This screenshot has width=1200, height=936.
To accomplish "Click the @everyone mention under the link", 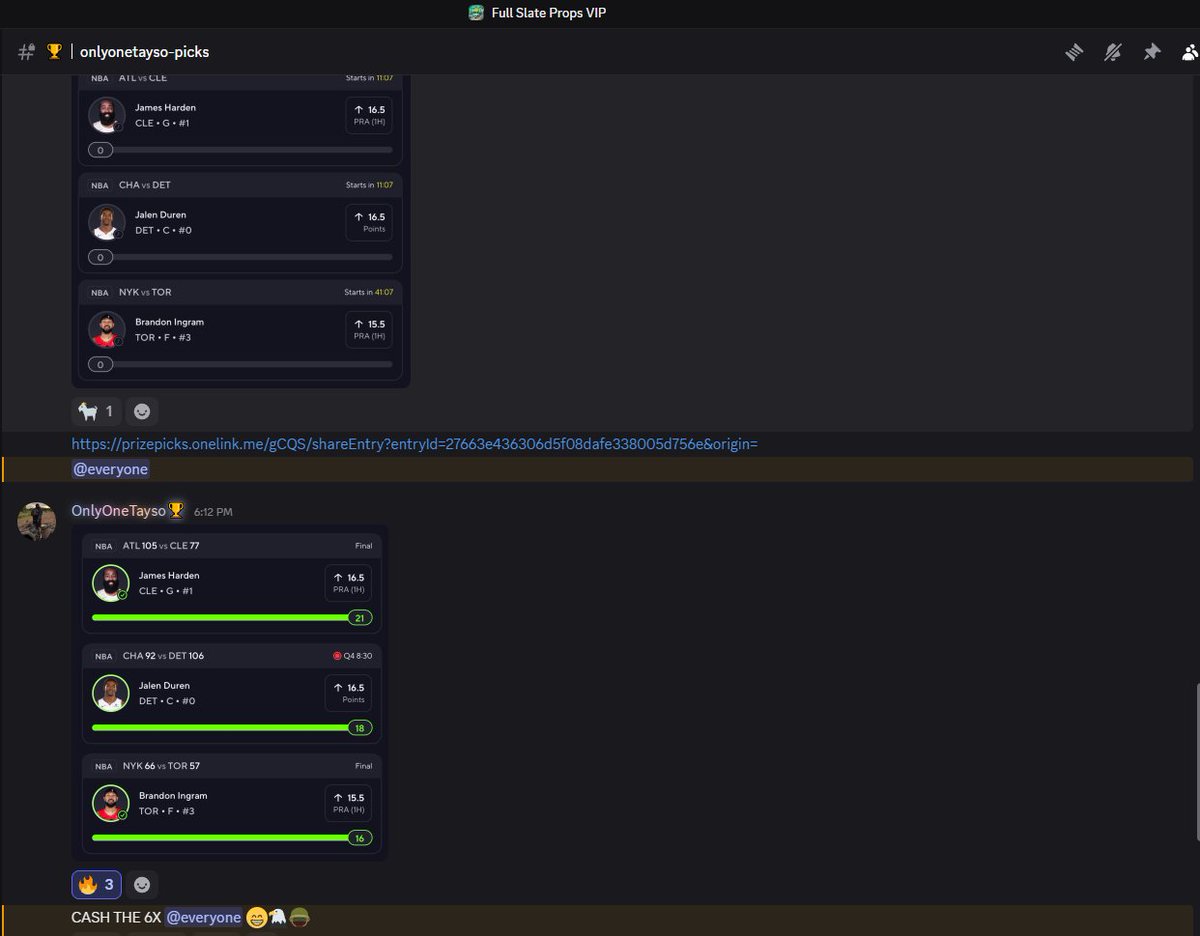I will tap(110, 469).
